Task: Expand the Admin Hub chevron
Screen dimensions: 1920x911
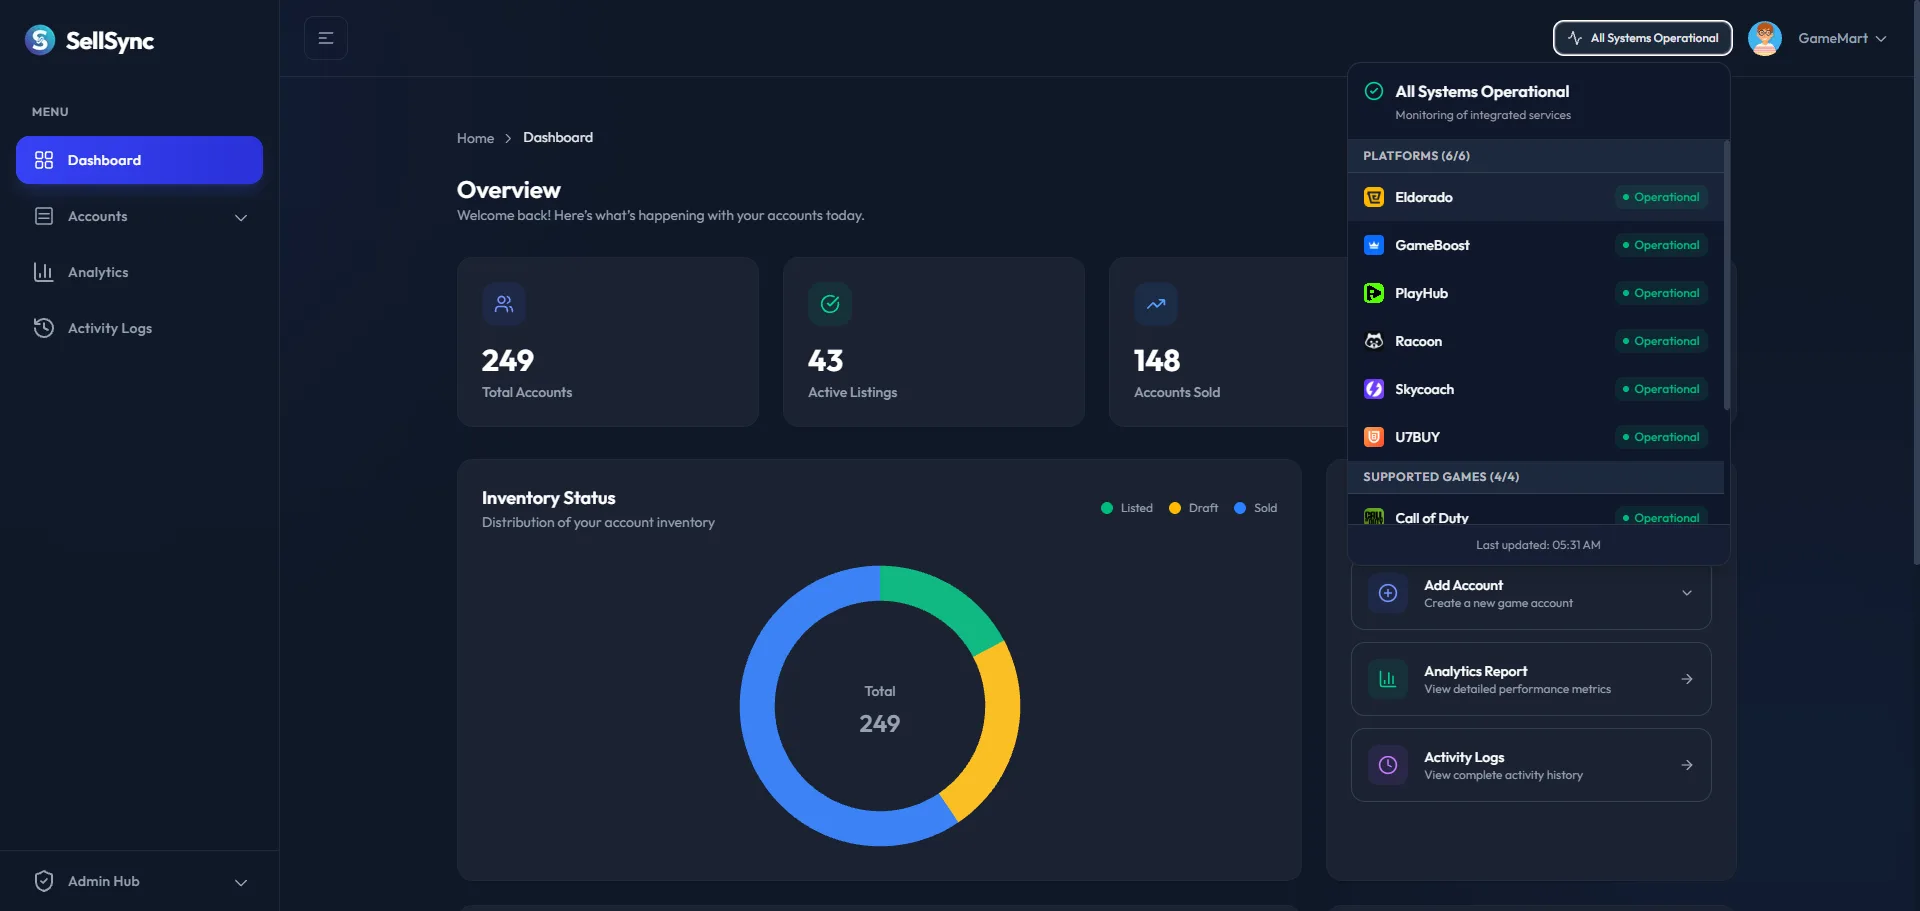Action: [241, 882]
